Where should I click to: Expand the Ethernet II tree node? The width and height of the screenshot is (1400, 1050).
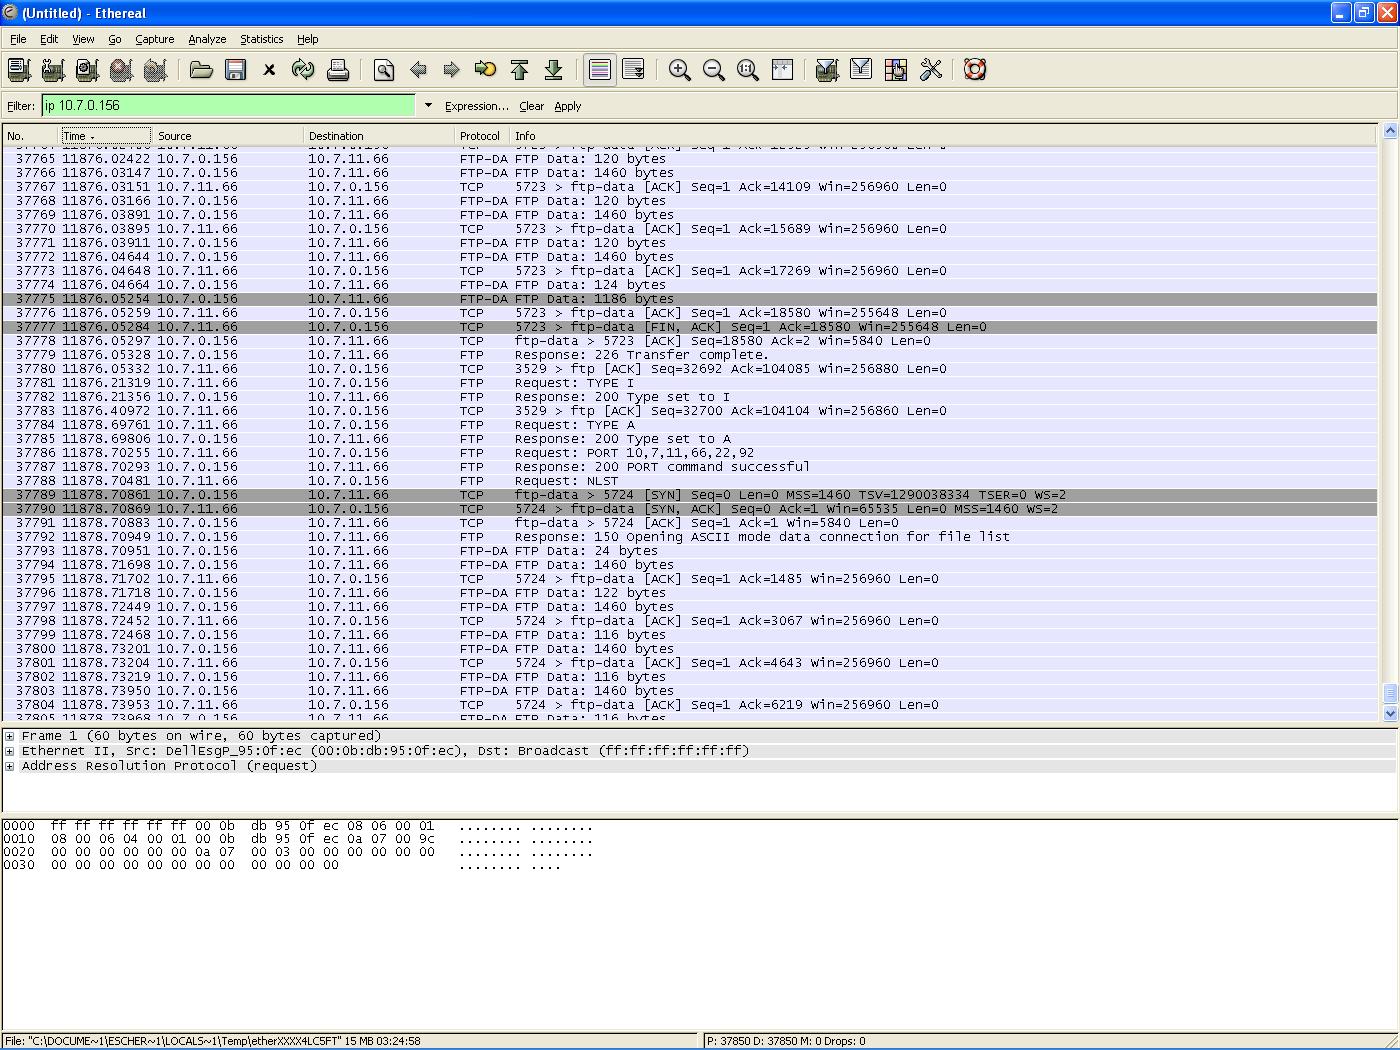(10, 751)
